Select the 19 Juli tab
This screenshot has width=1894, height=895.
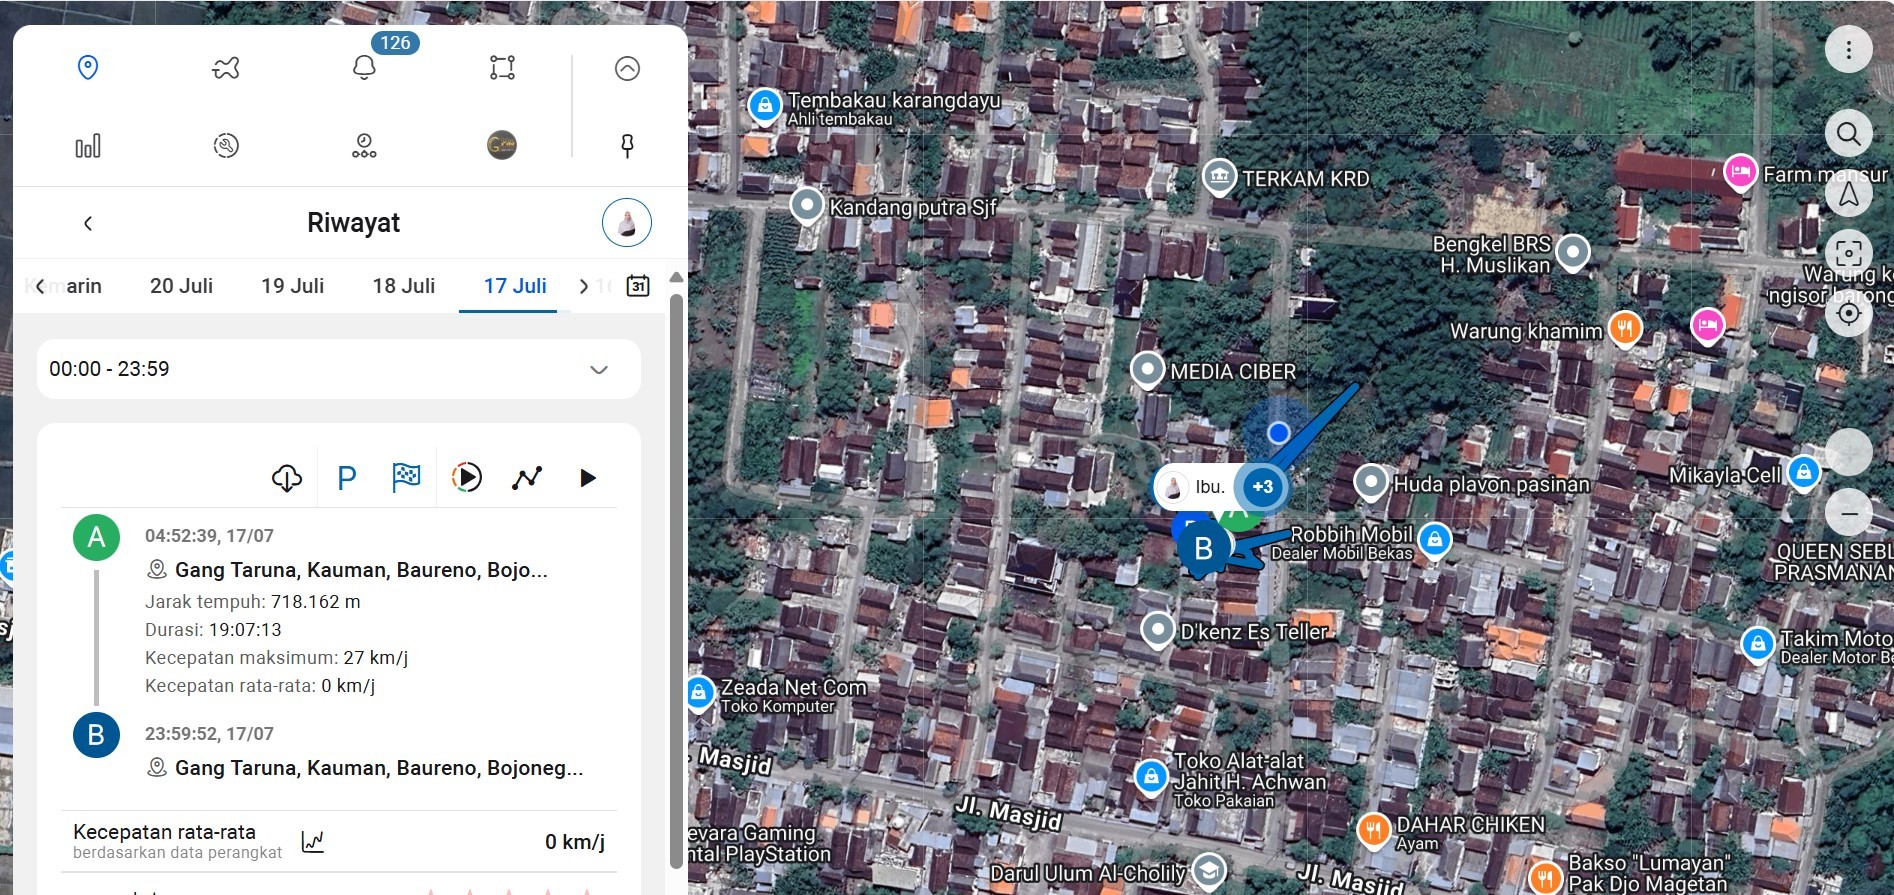coord(292,286)
